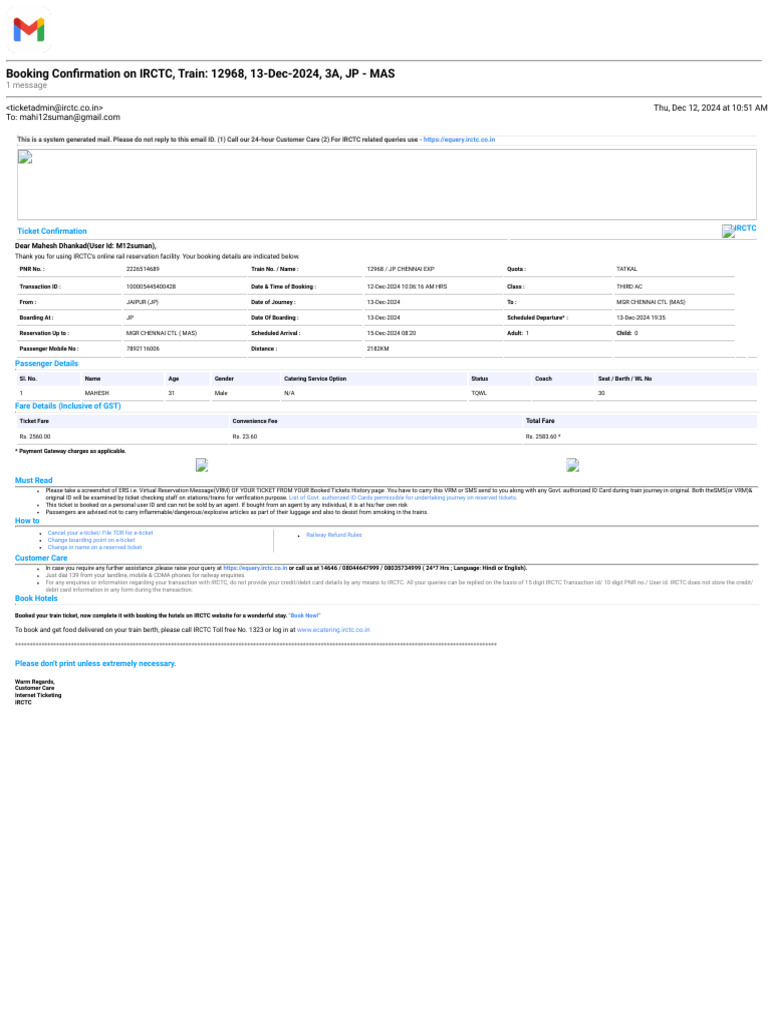Image resolution: width=768 pixels, height=1024 pixels.
Task: Click the Passenger Details heading
Action: pyautogui.click(x=46, y=364)
